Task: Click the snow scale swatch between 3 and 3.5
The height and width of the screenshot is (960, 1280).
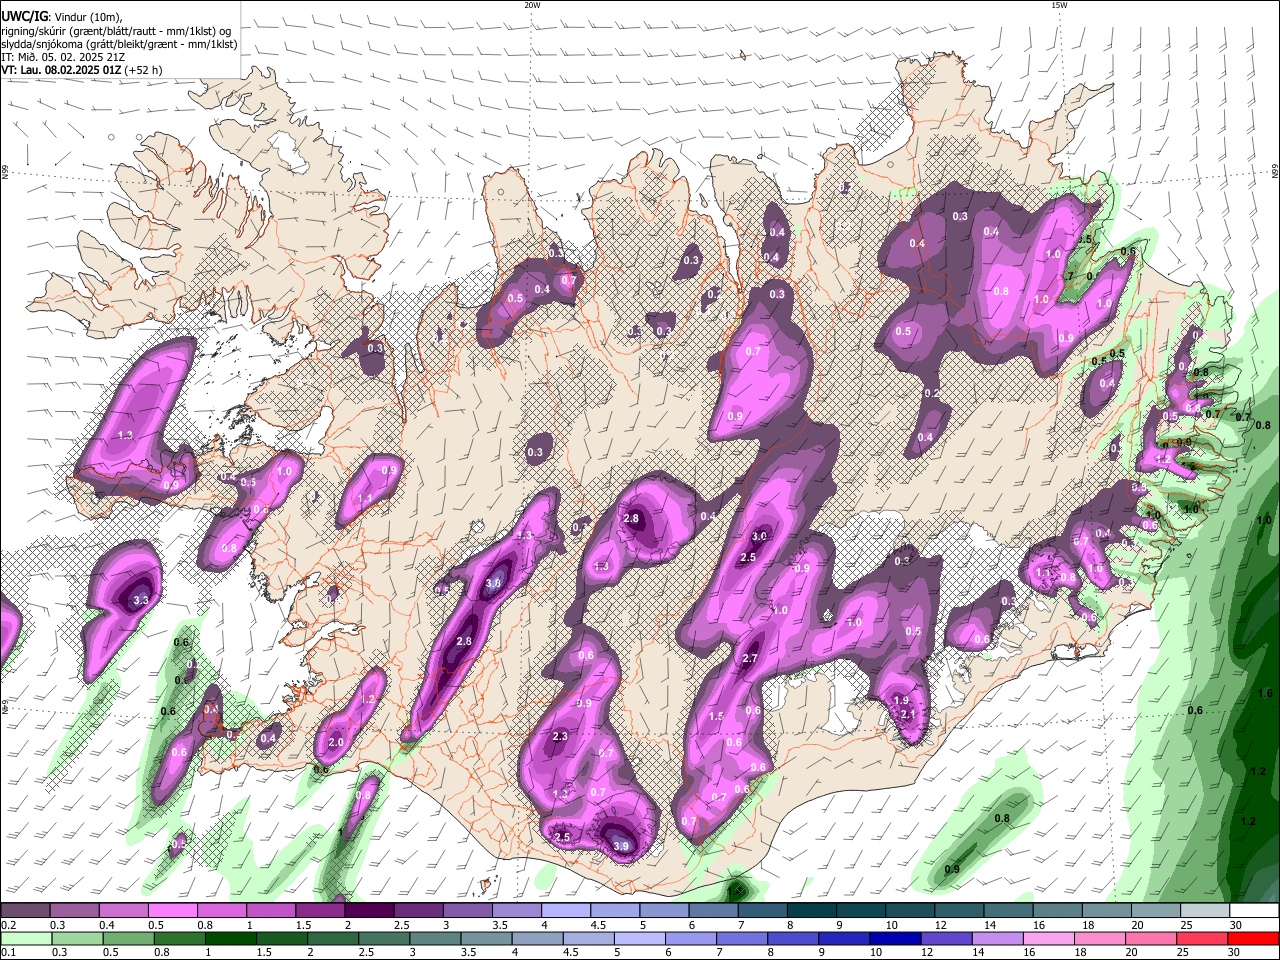Action: [468, 911]
